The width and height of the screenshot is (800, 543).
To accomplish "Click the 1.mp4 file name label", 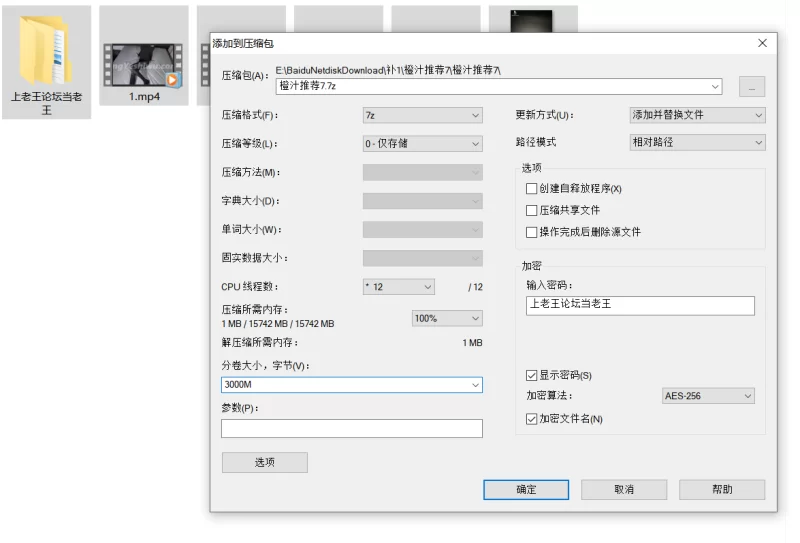I will pos(144,96).
